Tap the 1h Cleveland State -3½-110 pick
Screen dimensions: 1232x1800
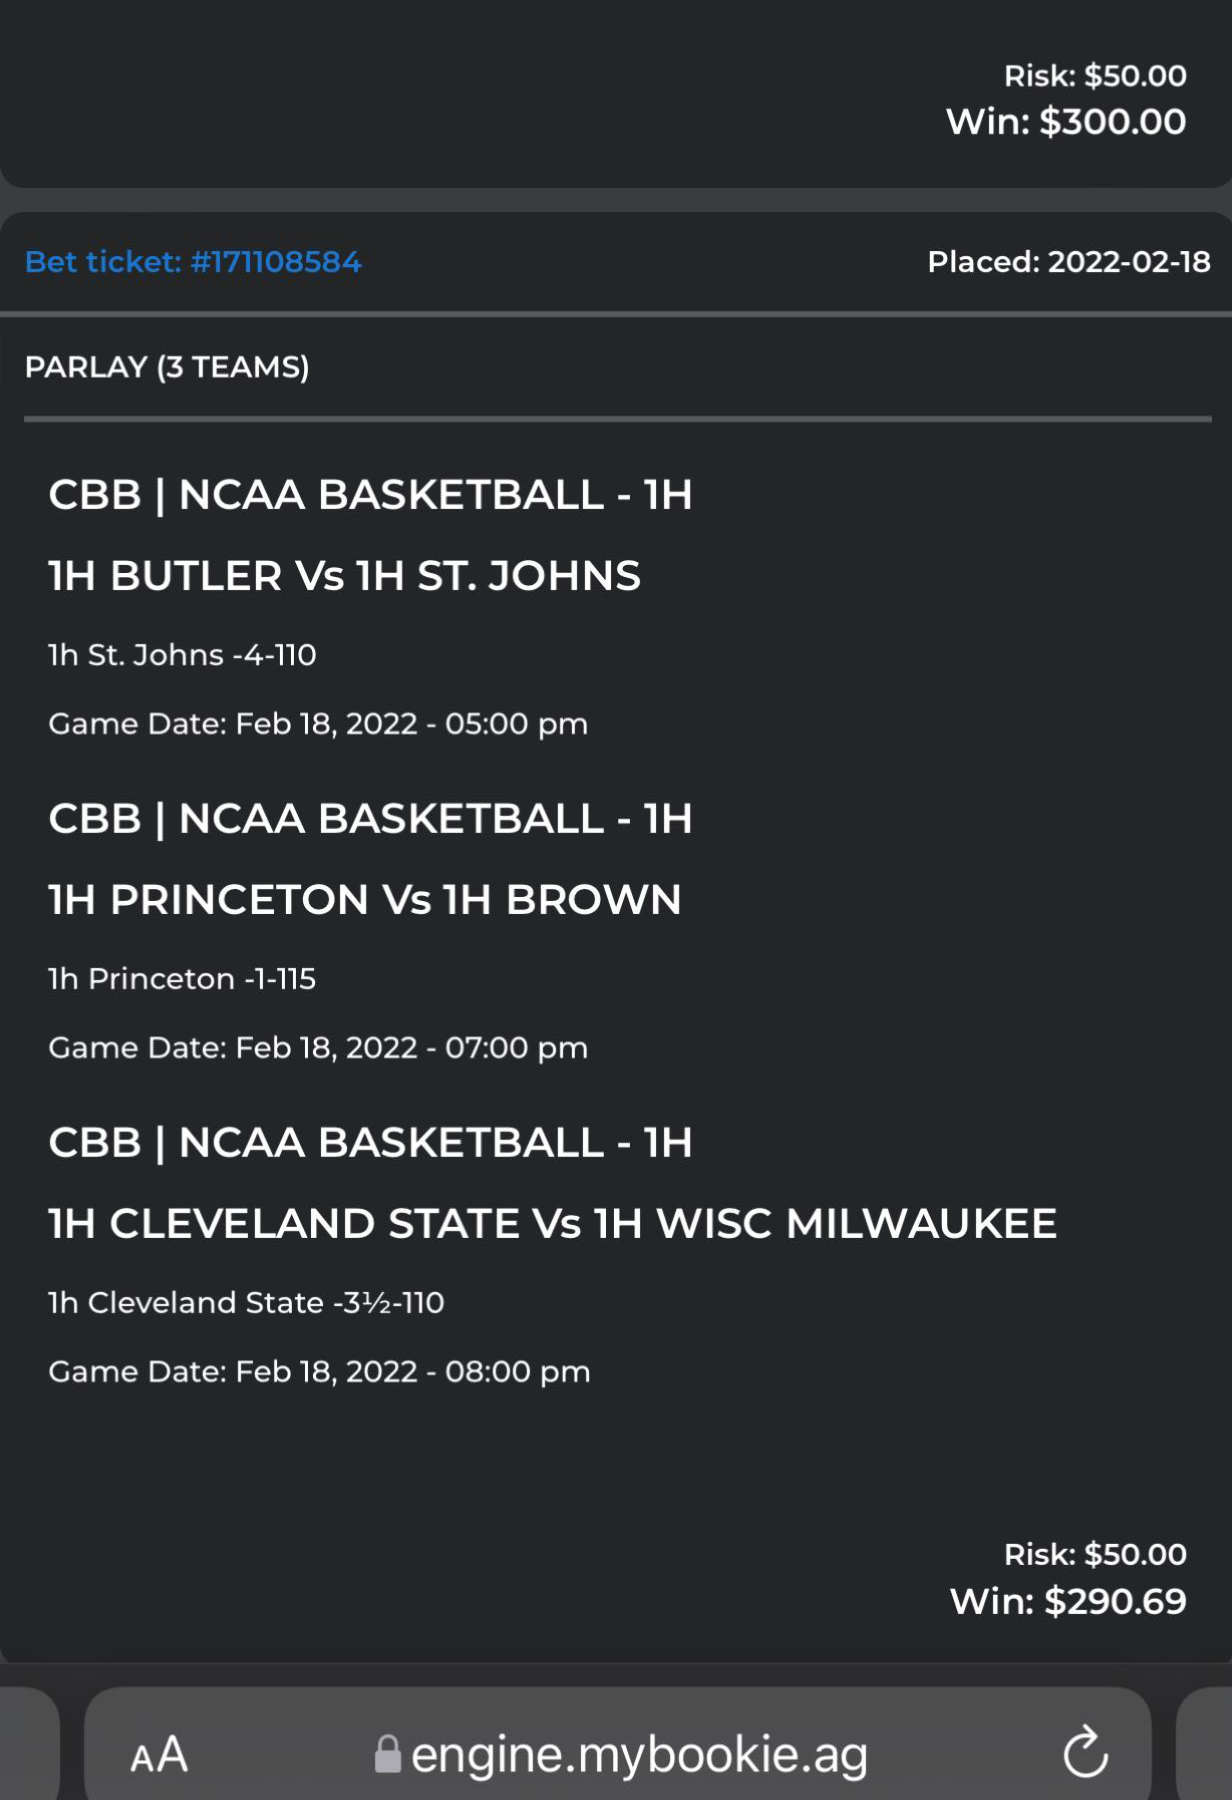coord(246,1303)
